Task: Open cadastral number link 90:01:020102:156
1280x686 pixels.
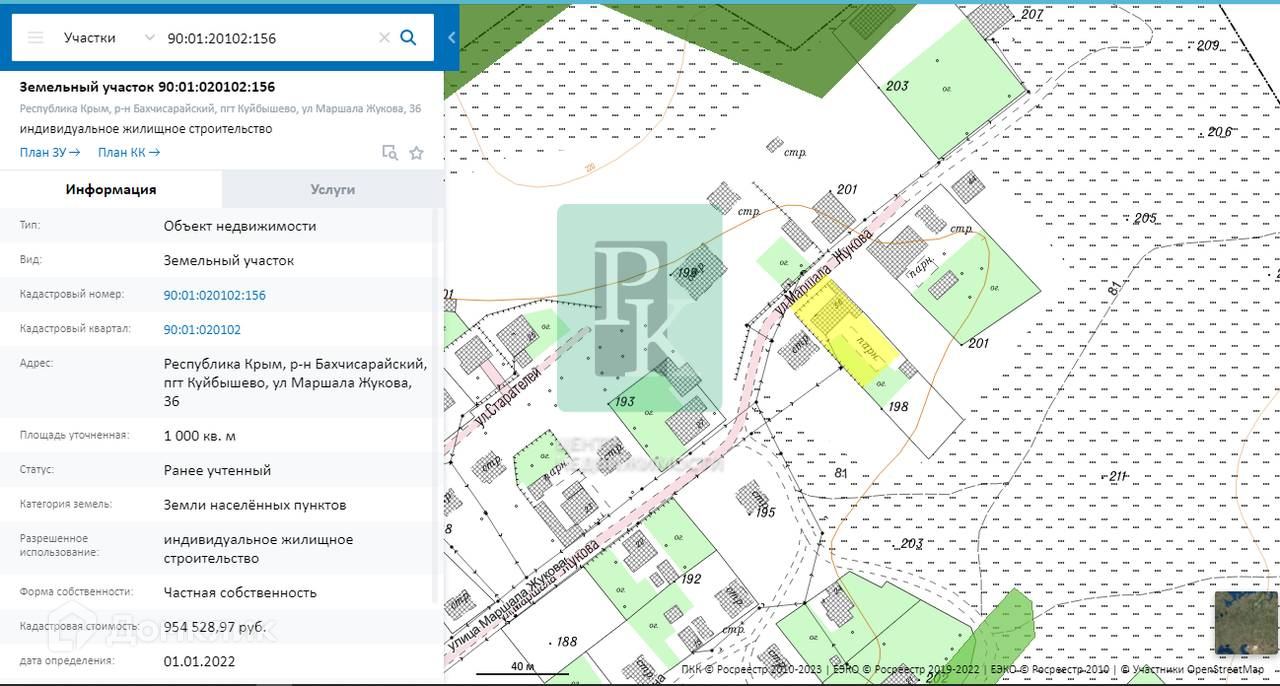Action: tap(215, 295)
